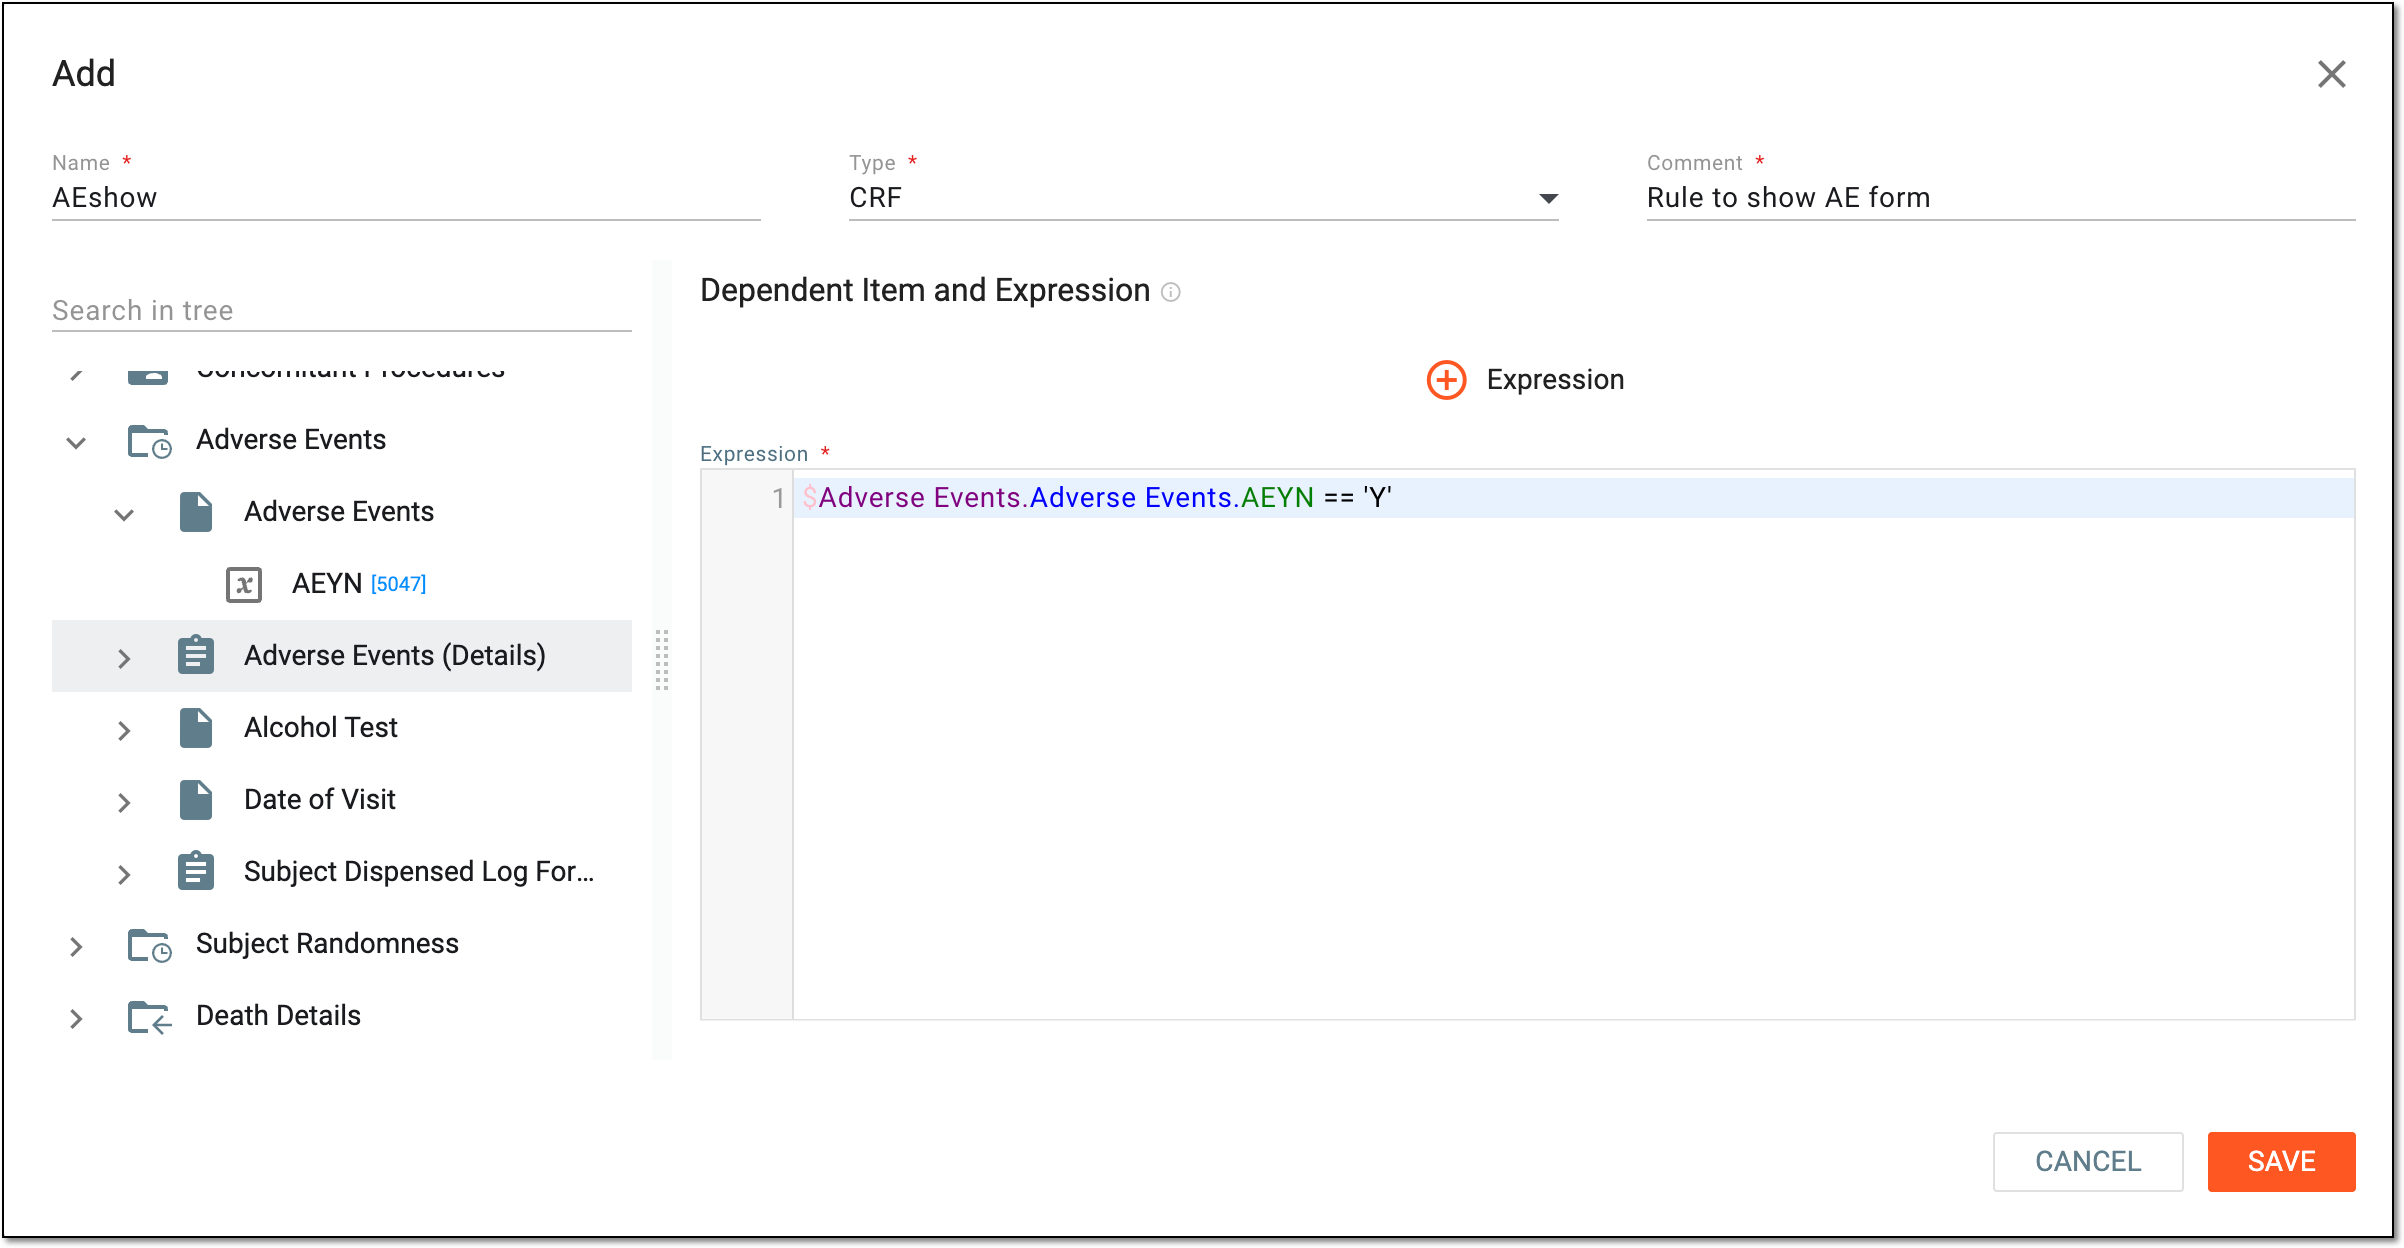Screen dimensions: 2404x1248
Task: Select the top-level Adverse Events label
Action: pyautogui.click(x=291, y=439)
